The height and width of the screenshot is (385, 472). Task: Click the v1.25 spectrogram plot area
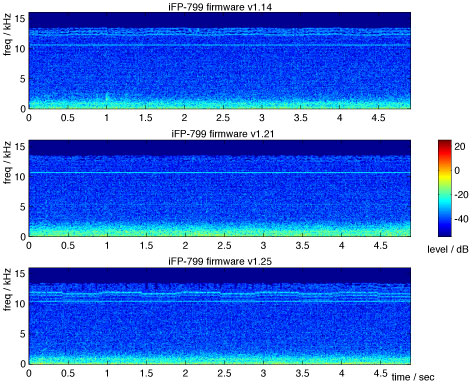coord(220,316)
